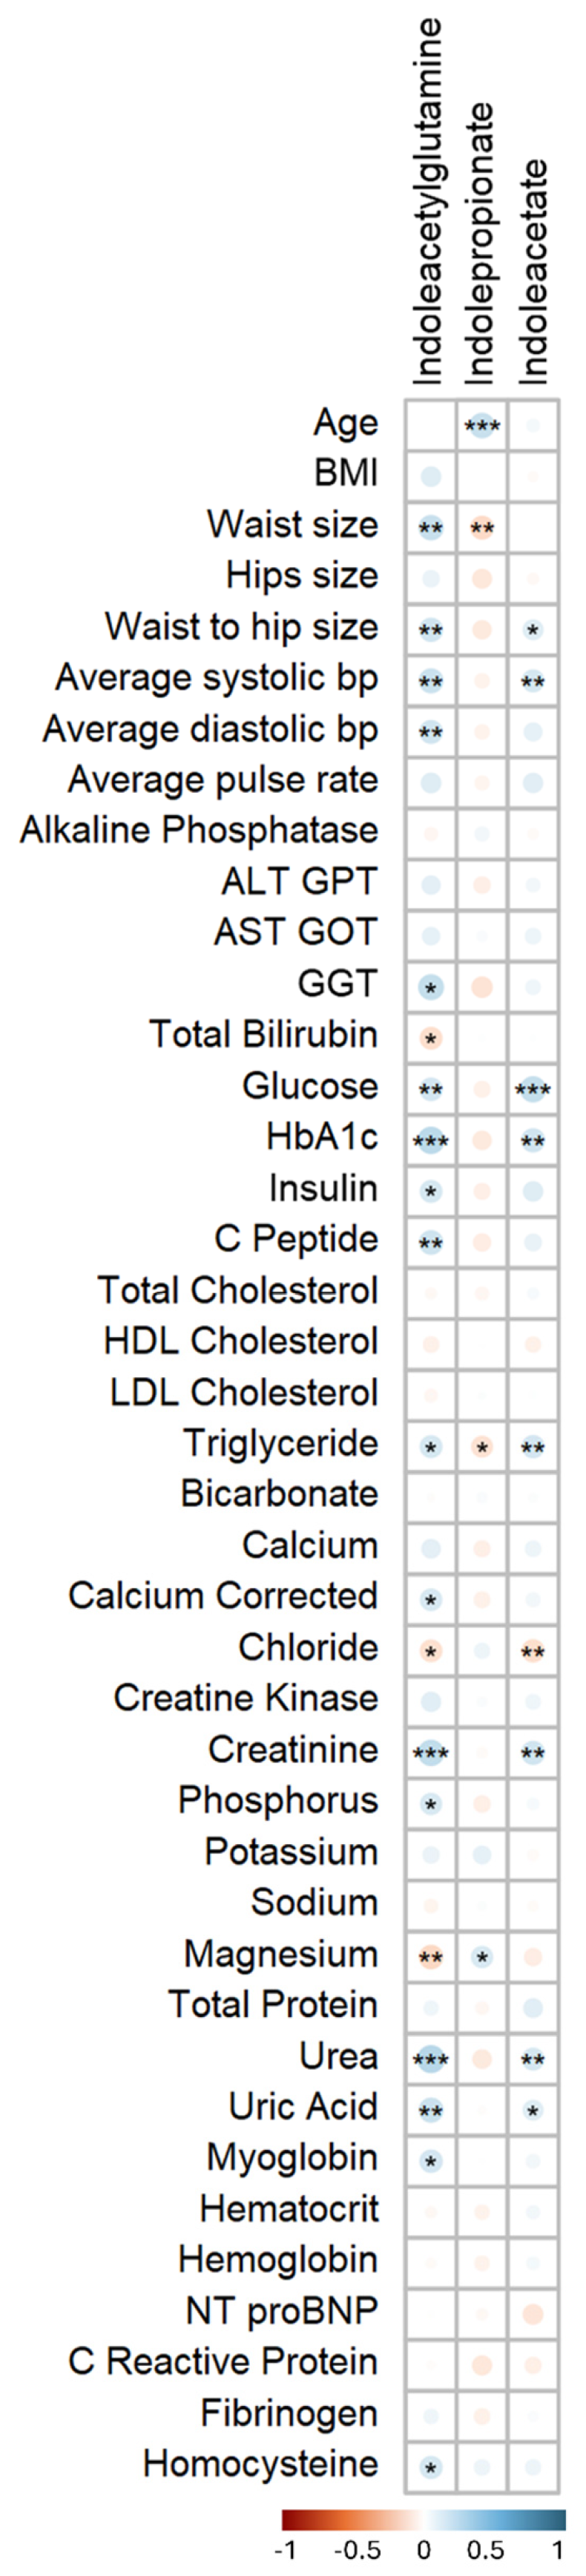Click the Average systolic bp row label
This screenshot has width=586, height=2576.
(217, 678)
